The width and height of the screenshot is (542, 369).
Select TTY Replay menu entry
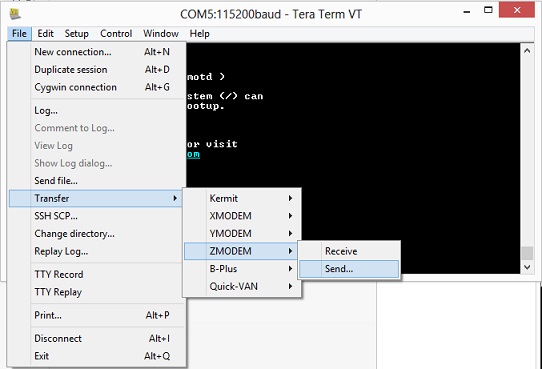pyautogui.click(x=96, y=292)
